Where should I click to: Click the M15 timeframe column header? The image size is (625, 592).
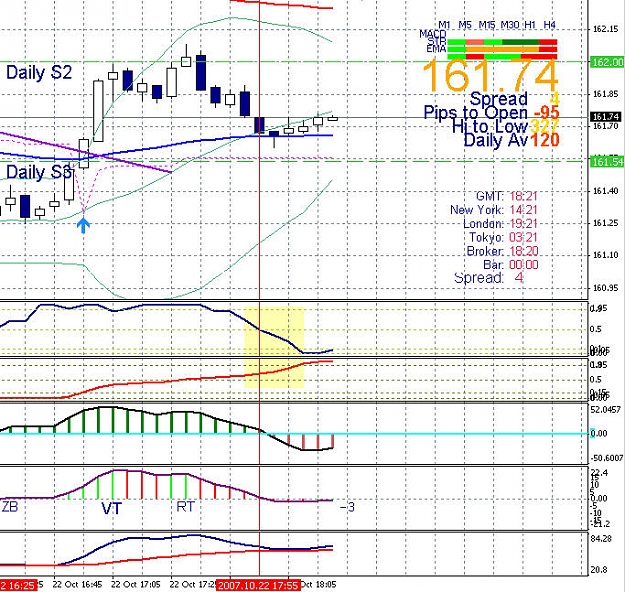point(486,25)
